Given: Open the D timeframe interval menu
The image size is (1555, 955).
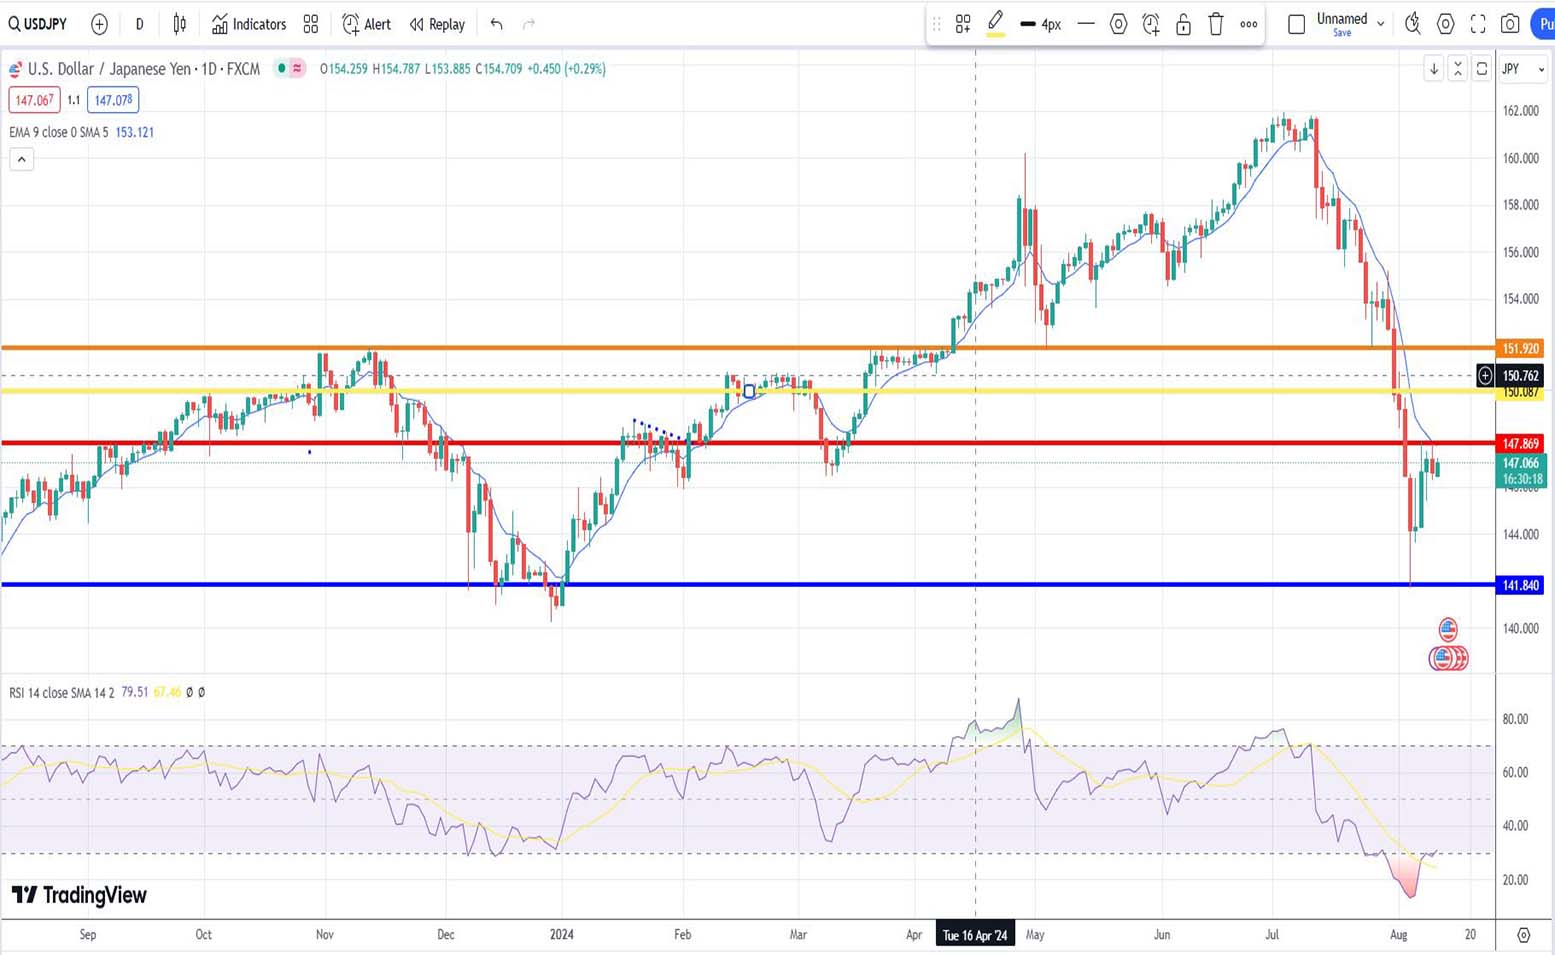Looking at the screenshot, I should coord(139,24).
